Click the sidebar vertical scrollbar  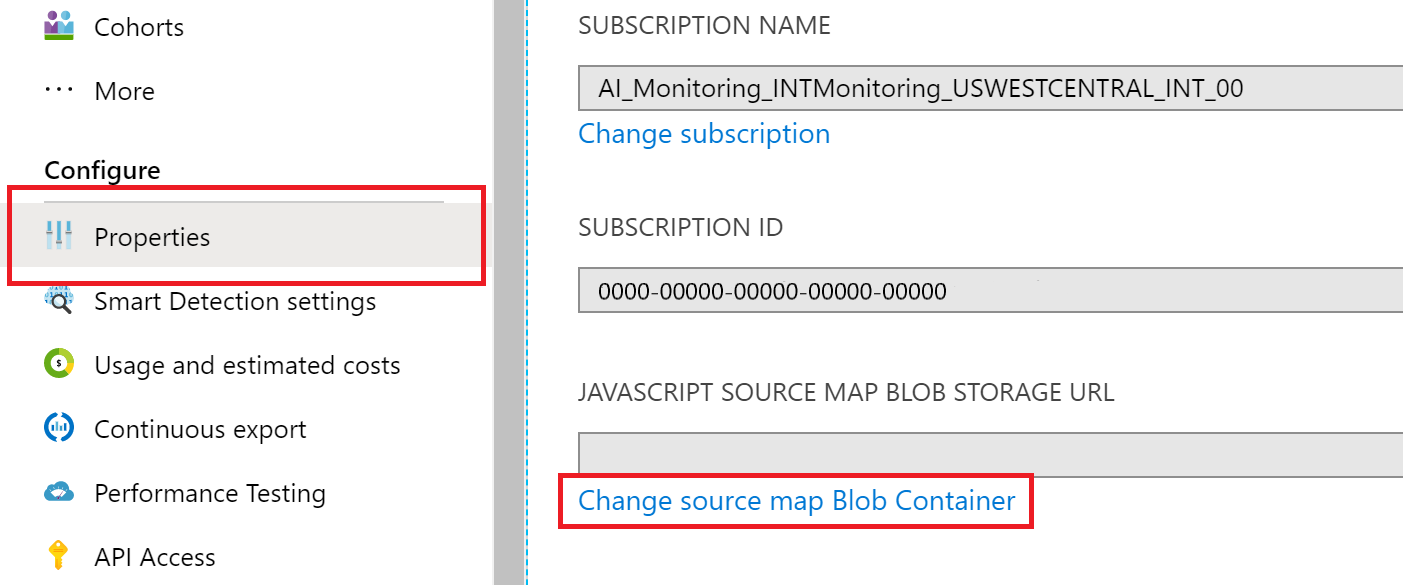click(510, 292)
